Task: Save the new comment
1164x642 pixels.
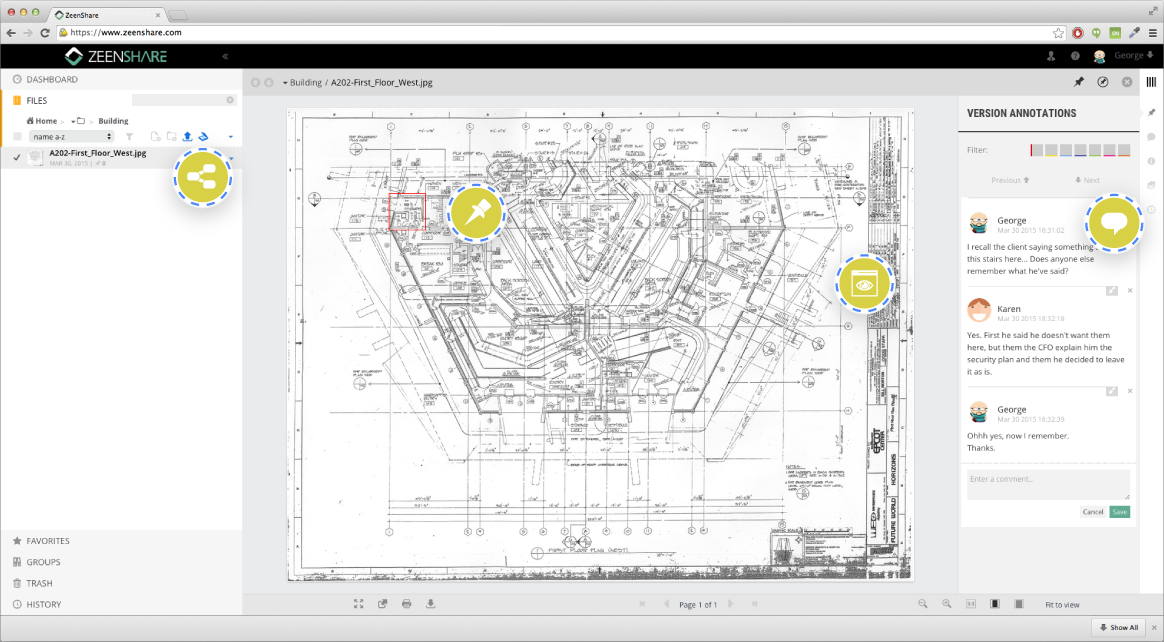Action: tap(1119, 512)
